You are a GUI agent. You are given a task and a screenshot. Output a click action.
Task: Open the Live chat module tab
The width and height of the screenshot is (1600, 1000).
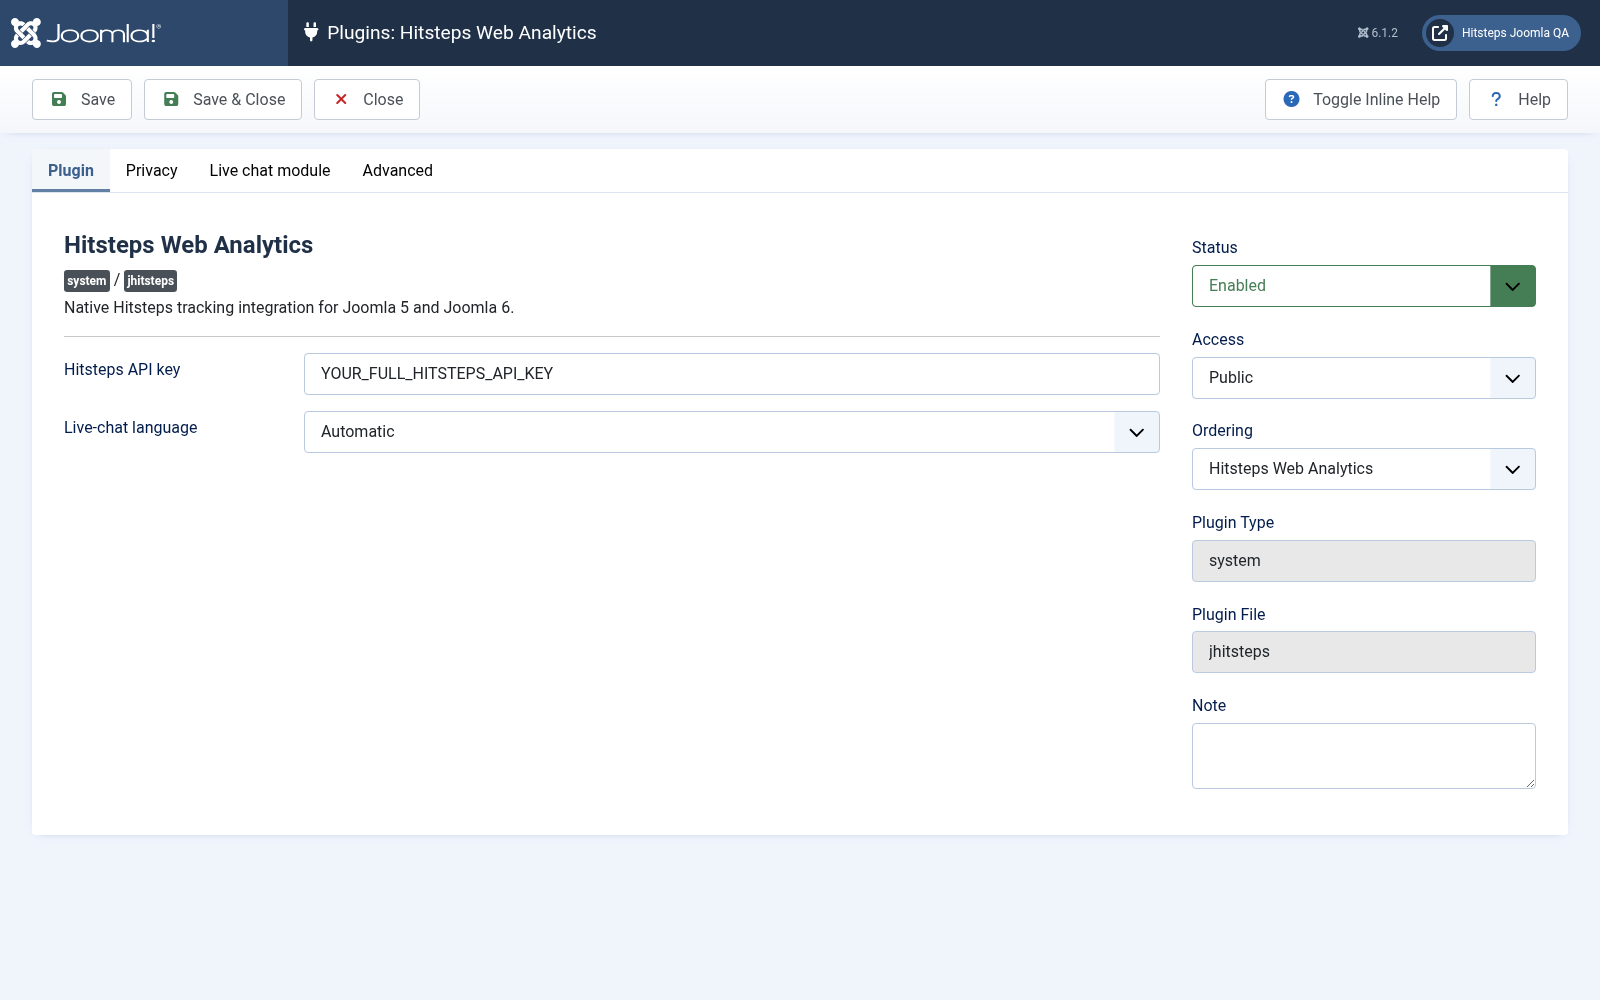(270, 171)
